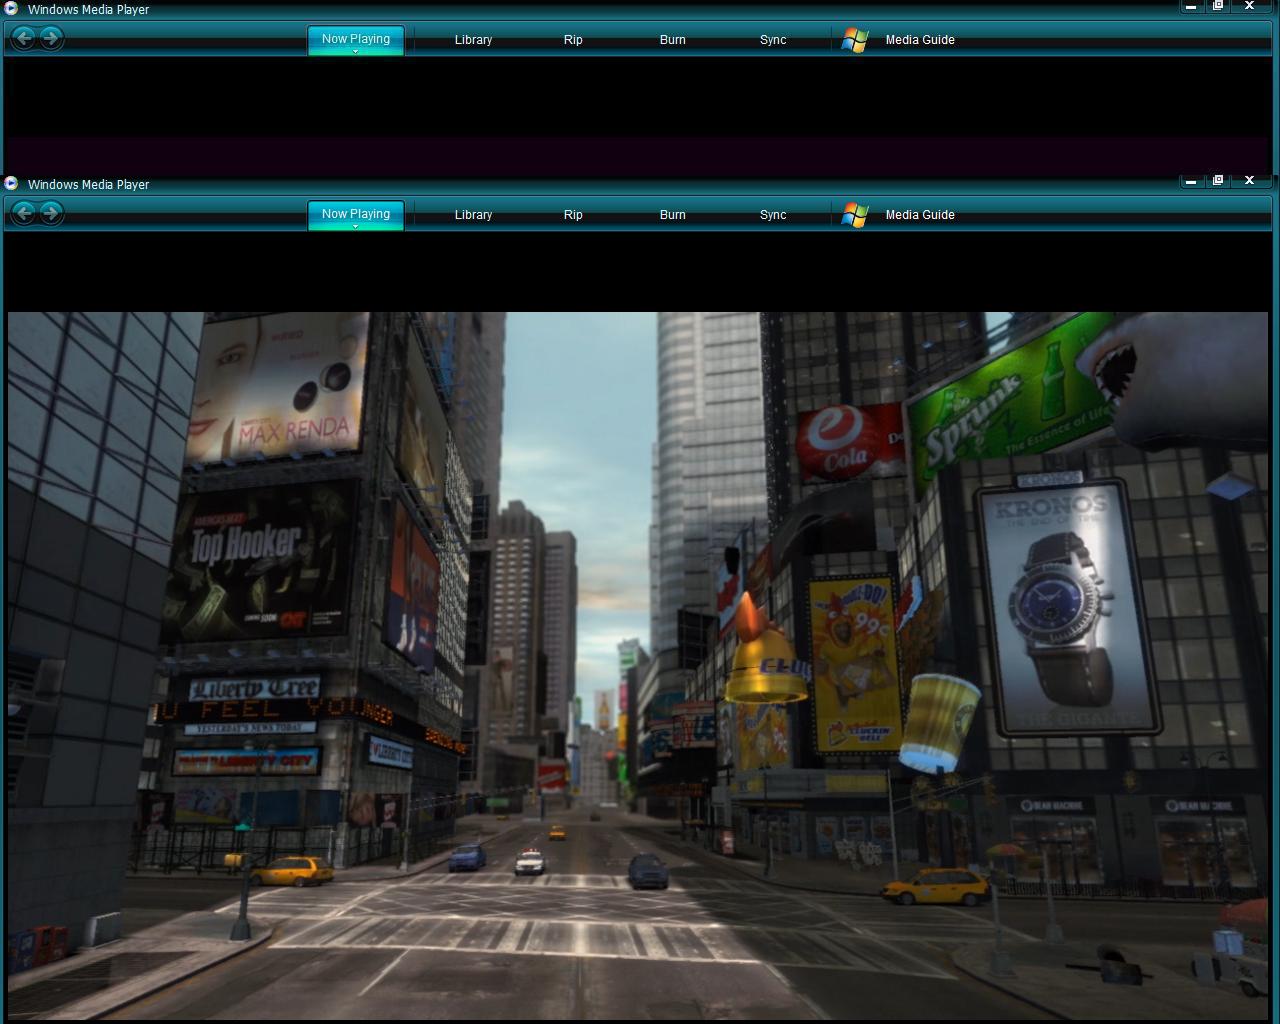The height and width of the screenshot is (1024, 1280).
Task: Open Media Guide in lower window
Action: tap(920, 215)
